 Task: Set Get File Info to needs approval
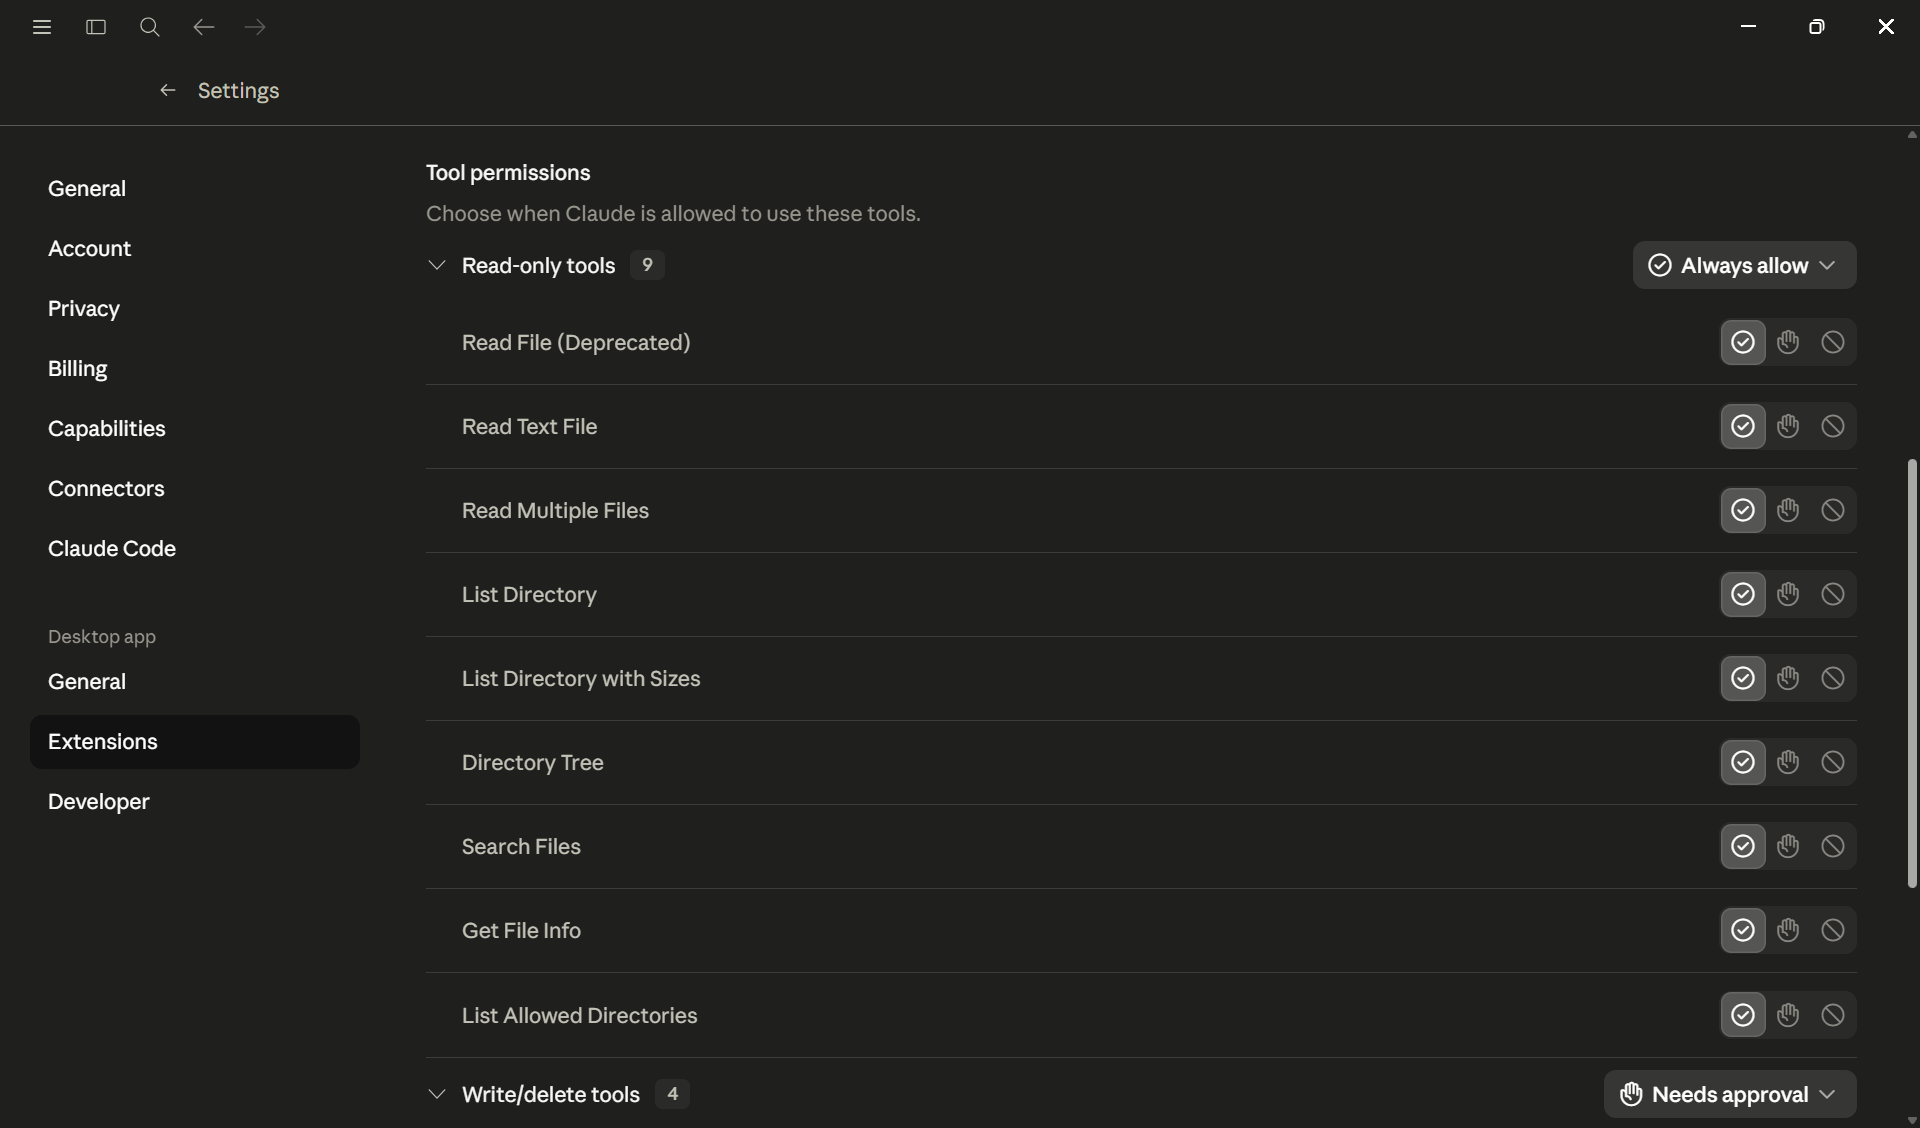[1788, 930]
